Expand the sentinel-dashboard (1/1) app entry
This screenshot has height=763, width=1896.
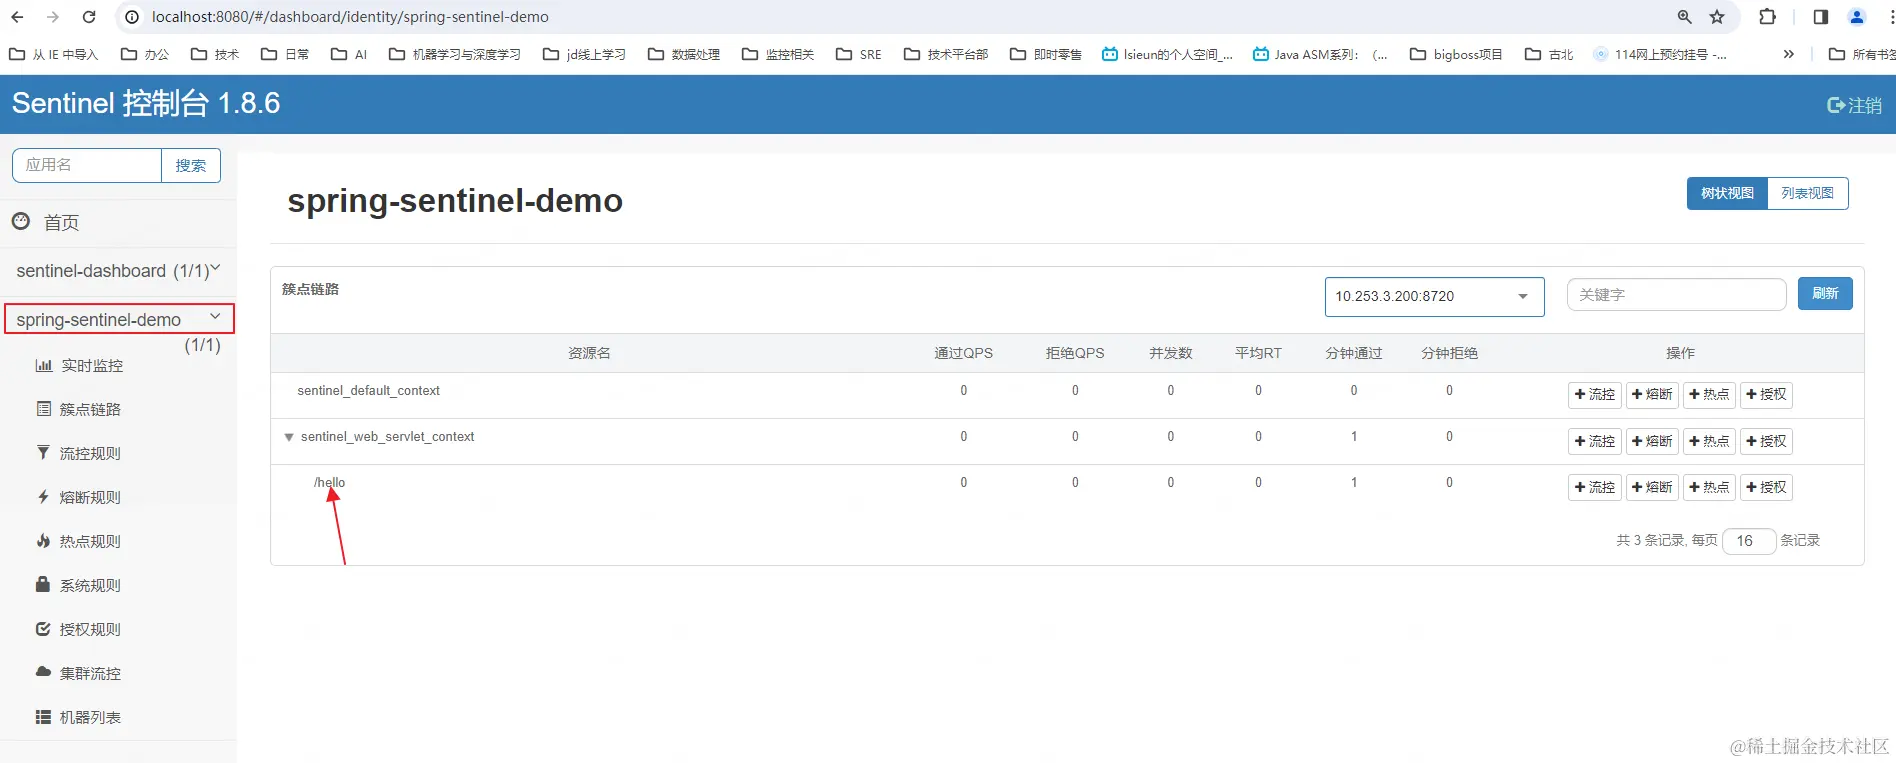click(118, 271)
